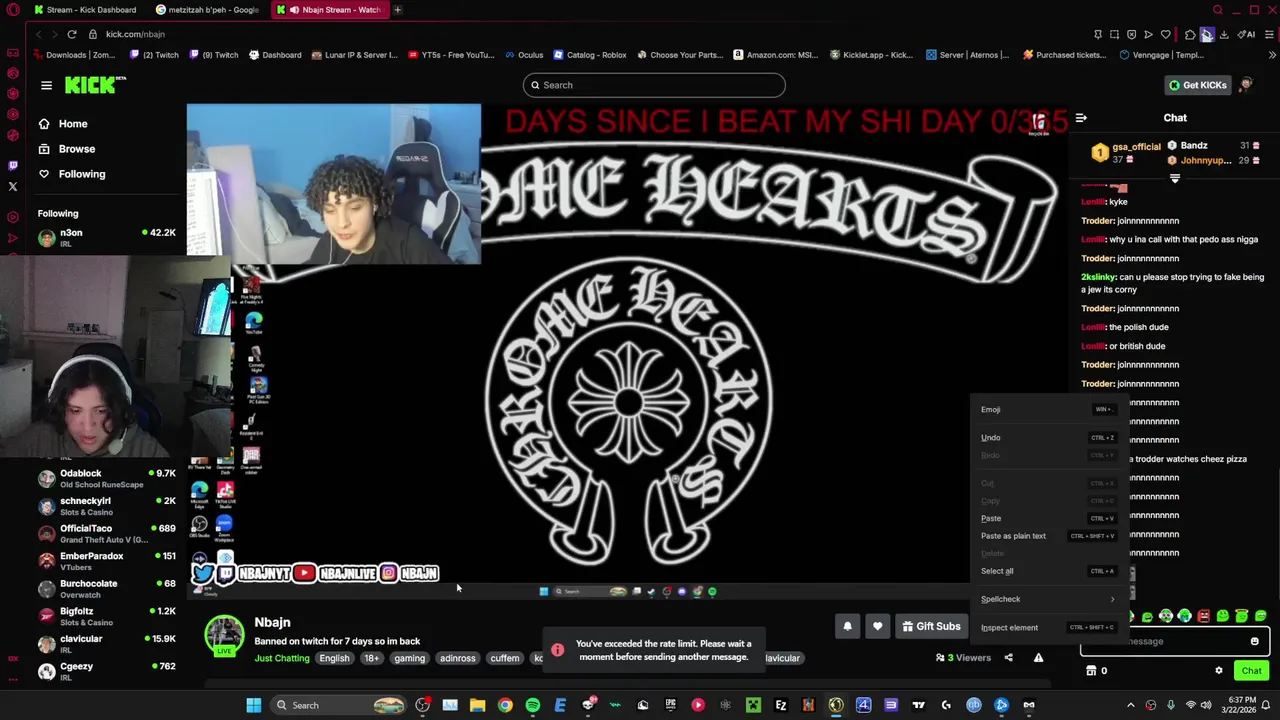This screenshot has width=1280, height=720.
Task: Expand pinned chat leaderboard chevron
Action: tap(1175, 179)
